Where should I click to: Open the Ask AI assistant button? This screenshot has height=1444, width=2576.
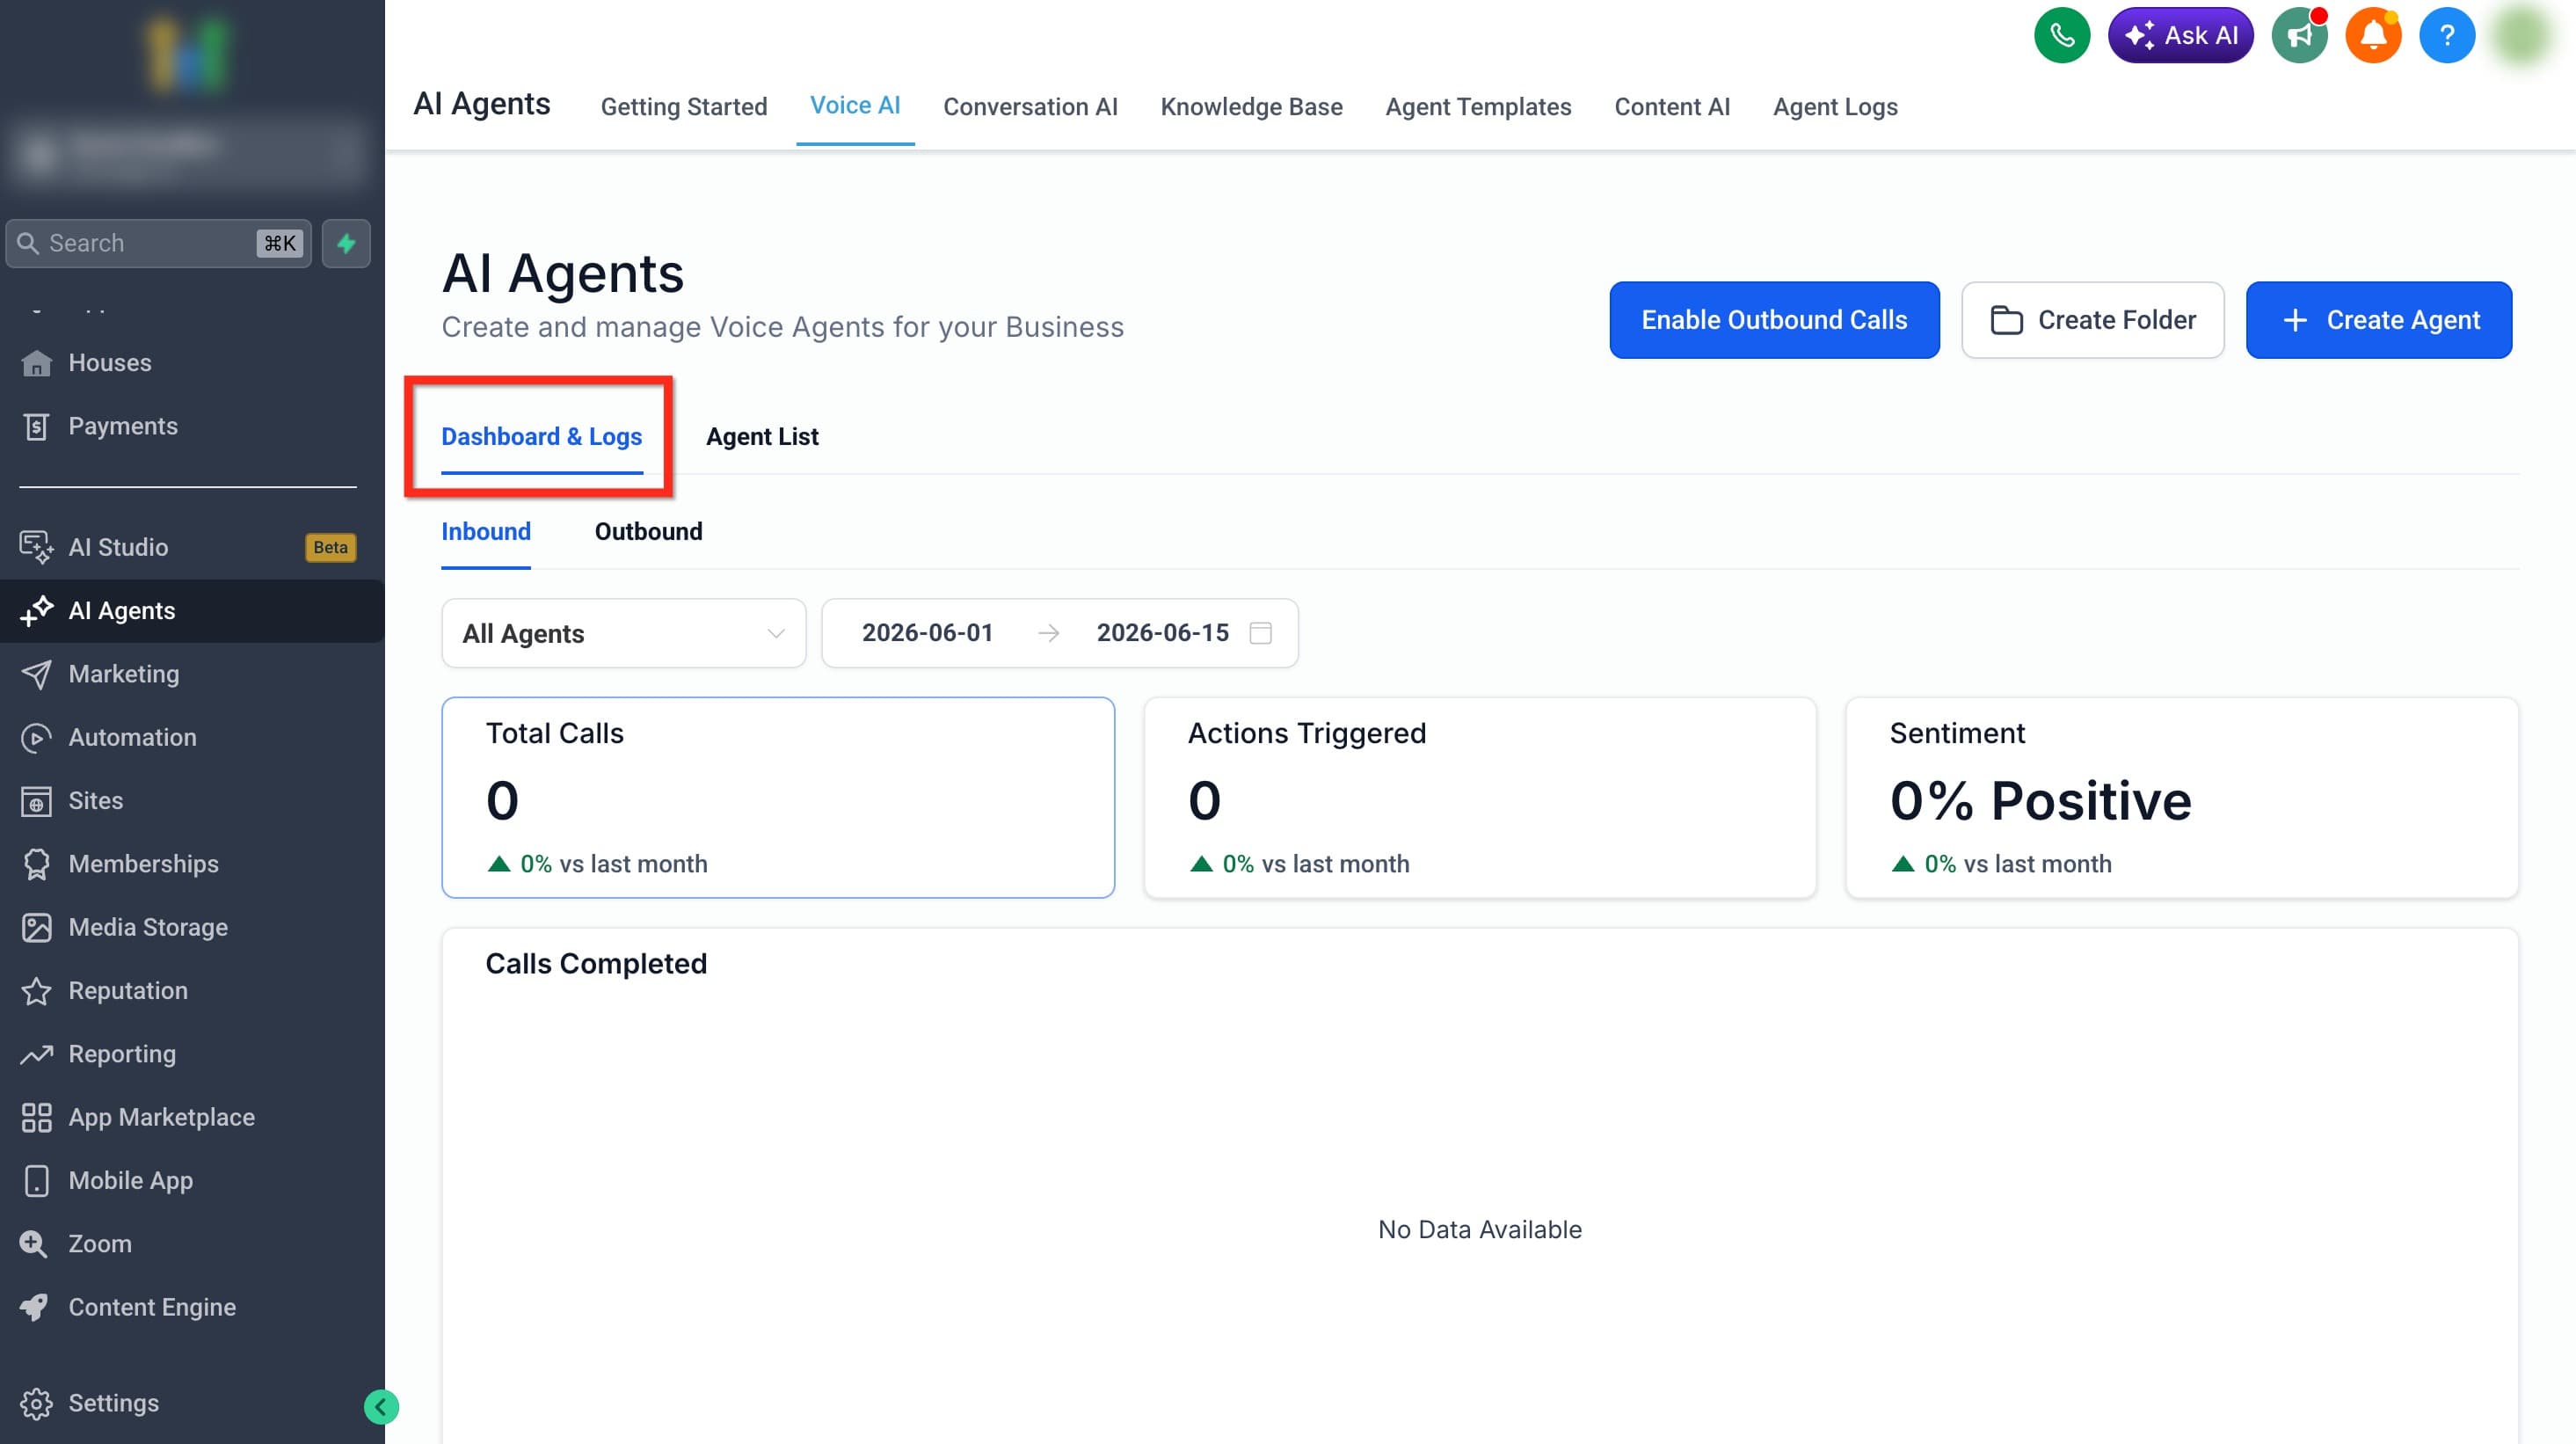pyautogui.click(x=2180, y=36)
